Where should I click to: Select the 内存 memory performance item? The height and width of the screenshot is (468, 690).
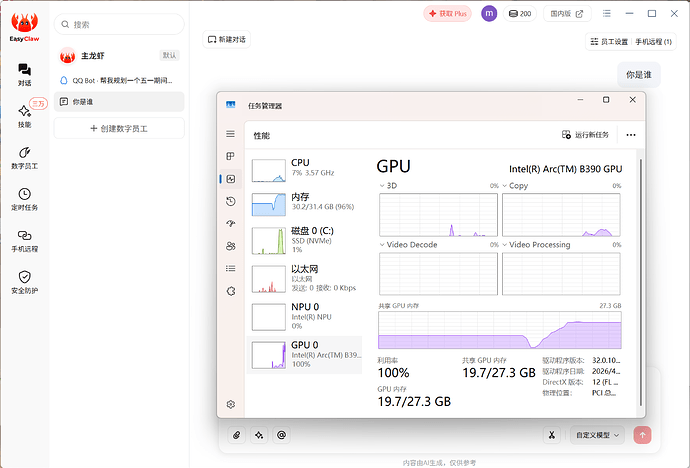point(305,204)
